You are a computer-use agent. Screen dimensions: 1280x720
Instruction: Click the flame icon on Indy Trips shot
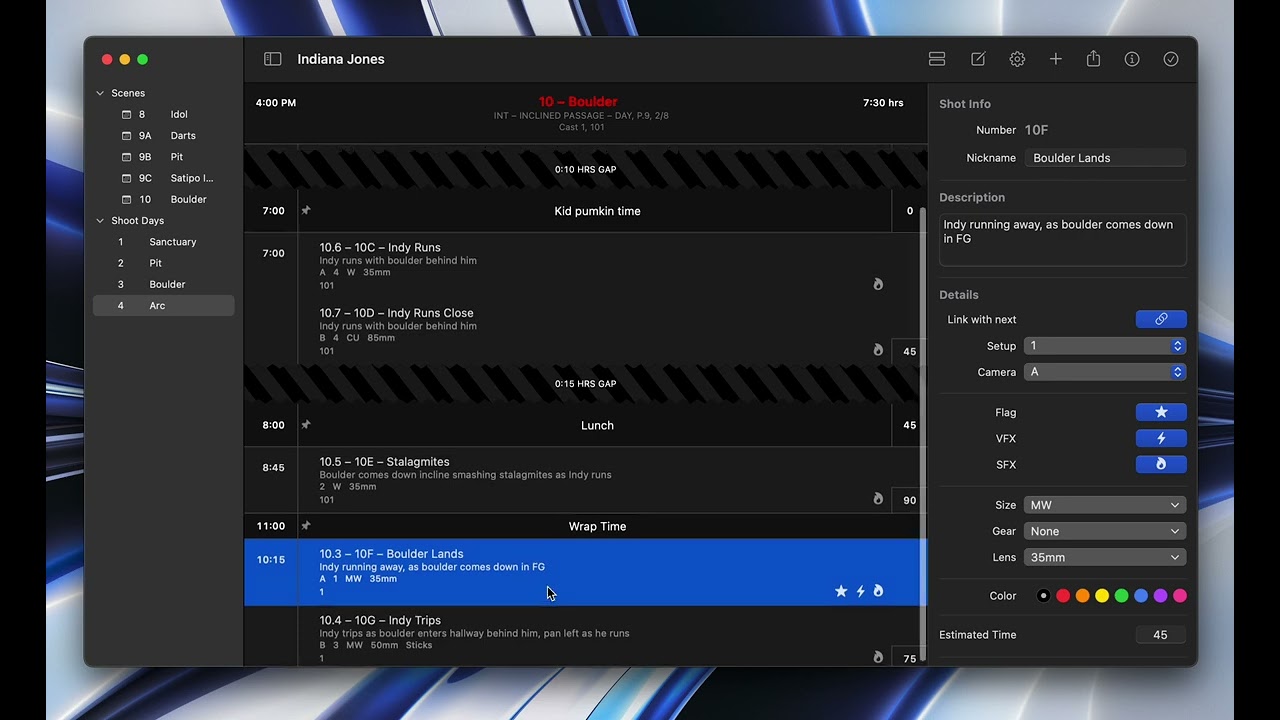878,657
